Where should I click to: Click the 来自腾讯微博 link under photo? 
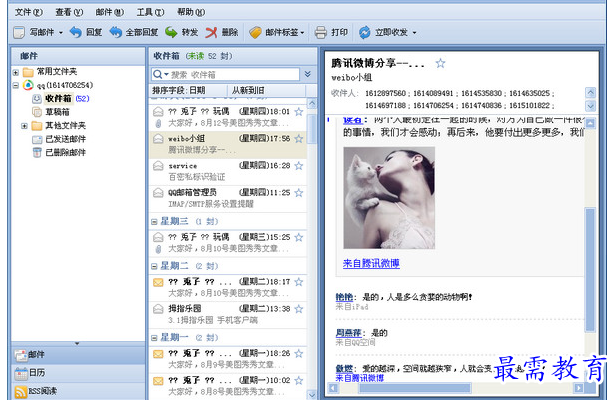point(371,264)
